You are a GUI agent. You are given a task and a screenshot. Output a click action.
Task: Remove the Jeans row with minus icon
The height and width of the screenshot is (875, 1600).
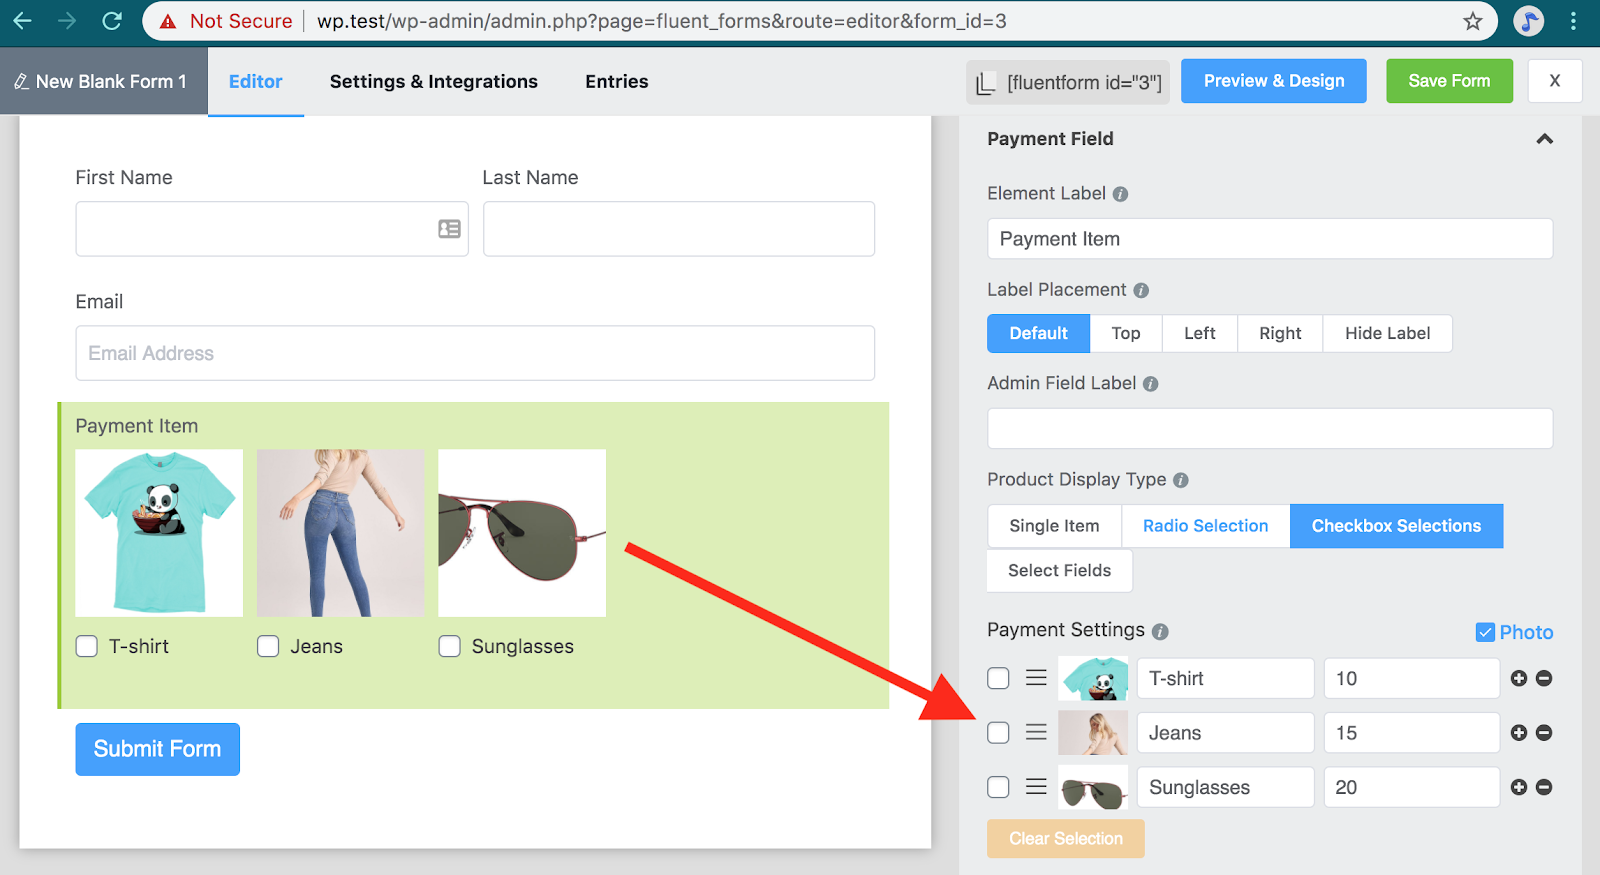pyautogui.click(x=1544, y=733)
